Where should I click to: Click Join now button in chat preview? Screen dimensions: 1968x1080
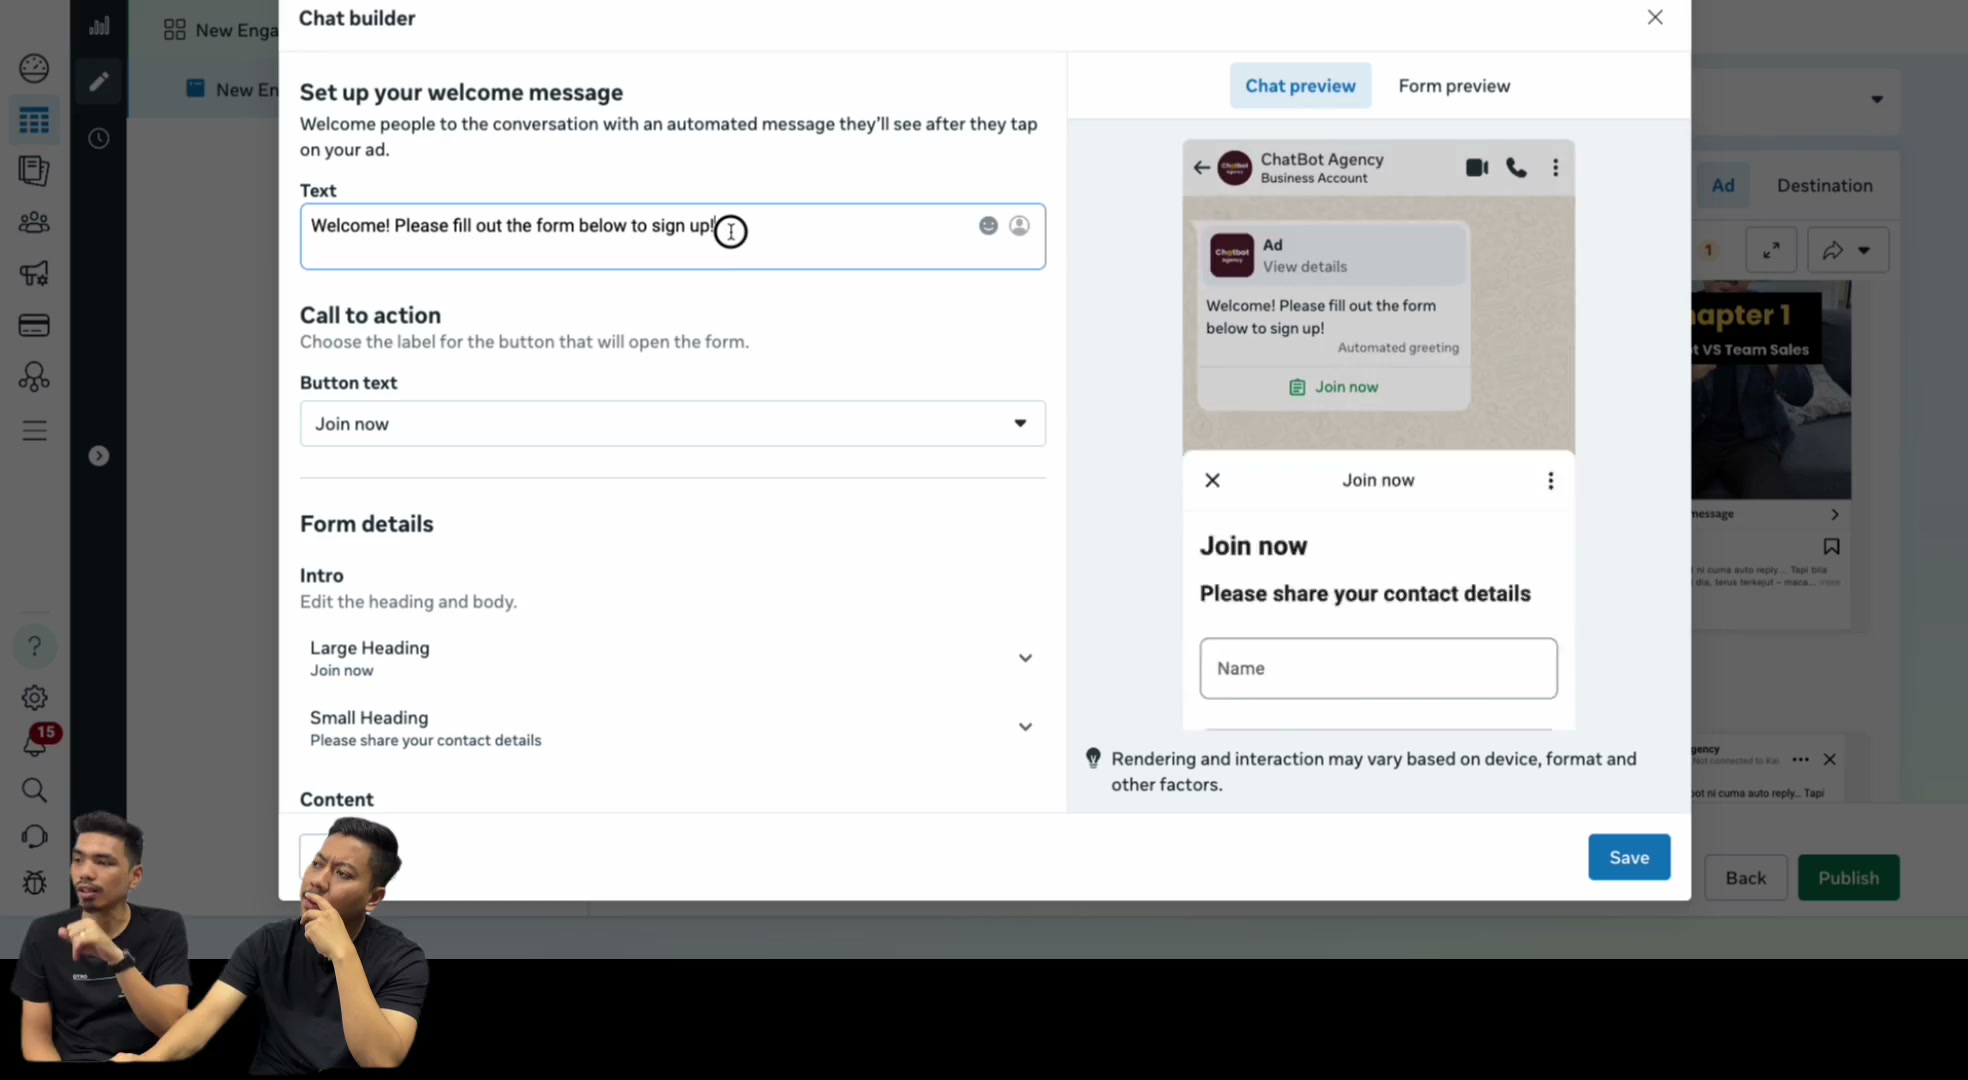1334,387
